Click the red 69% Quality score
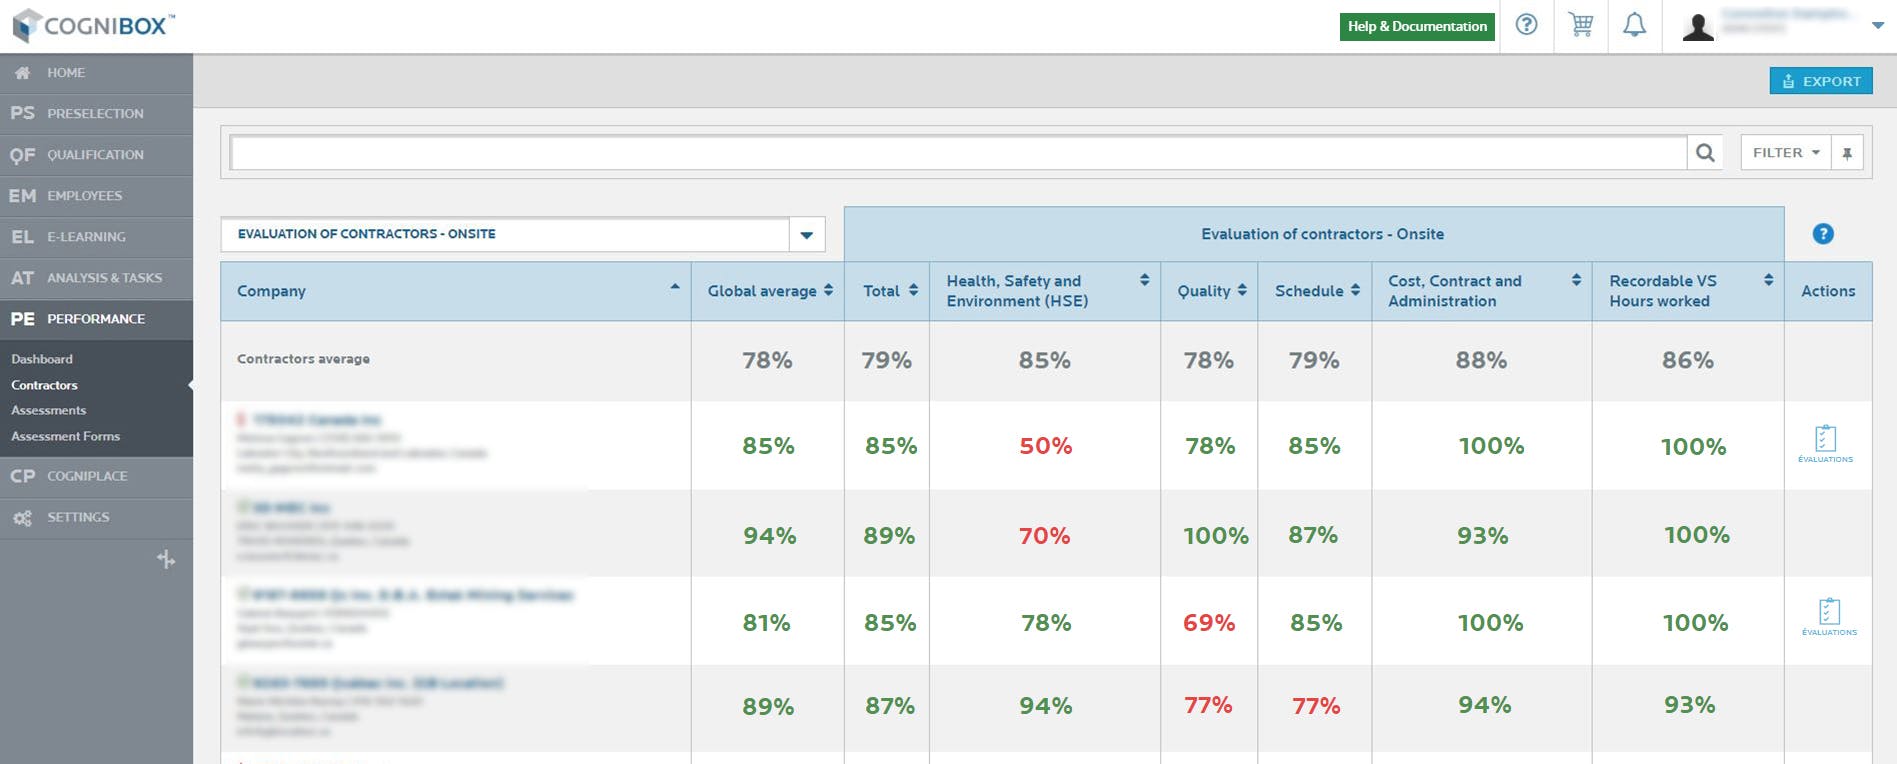The width and height of the screenshot is (1897, 764). click(x=1209, y=623)
